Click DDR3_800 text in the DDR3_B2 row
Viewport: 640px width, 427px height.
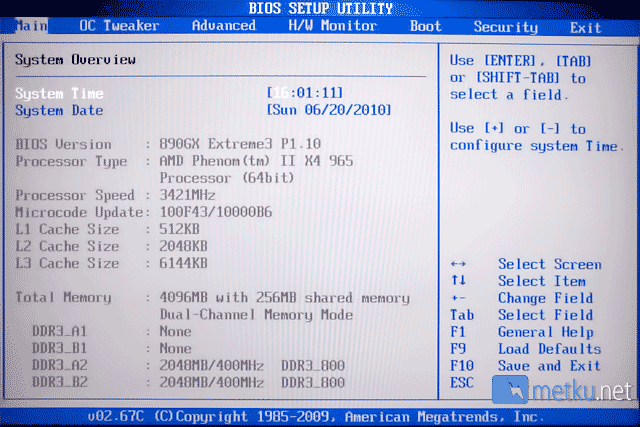click(313, 383)
